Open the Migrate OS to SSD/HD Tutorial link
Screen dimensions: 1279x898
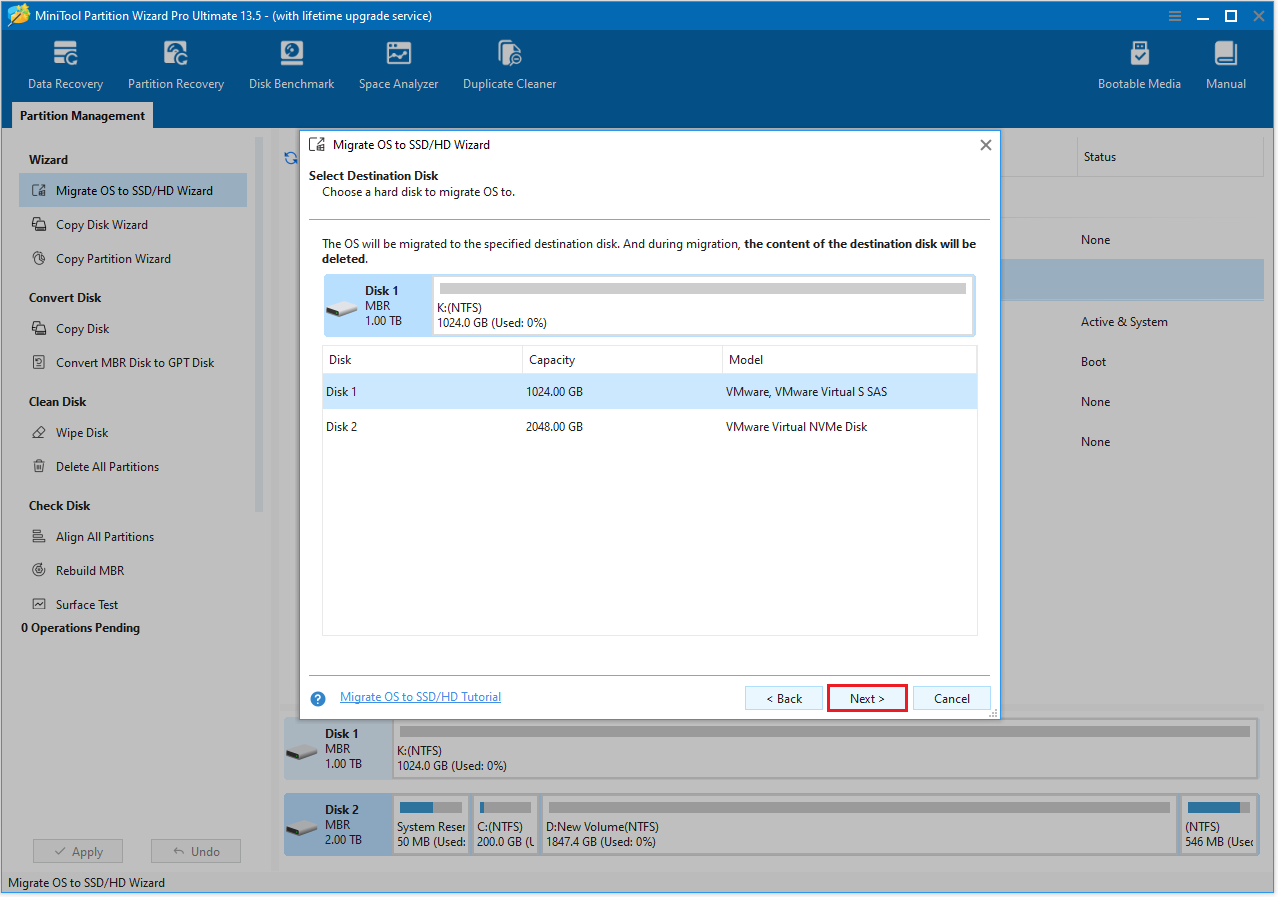420,696
